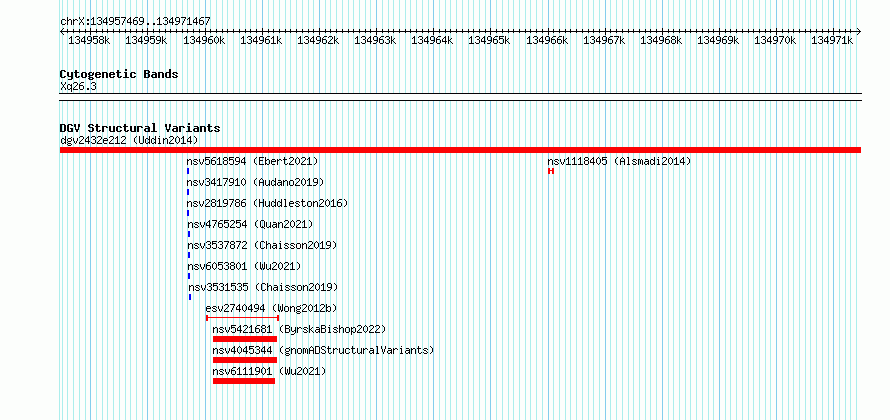Screen dimensions: 890x420
Task: Click the Cytogenetic Bands track title
Action: [x=119, y=74]
